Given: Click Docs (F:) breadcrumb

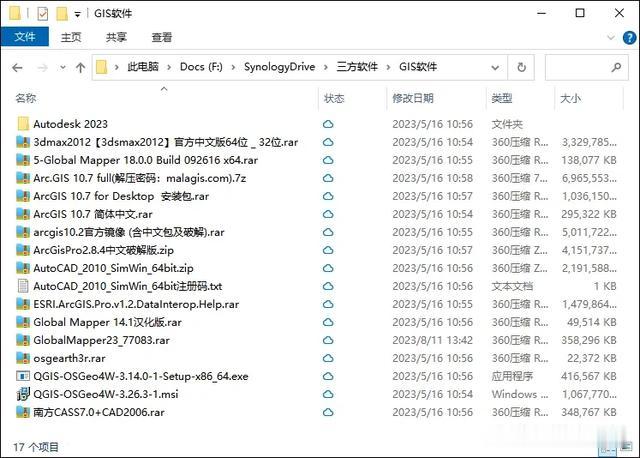Looking at the screenshot, I should (201, 67).
